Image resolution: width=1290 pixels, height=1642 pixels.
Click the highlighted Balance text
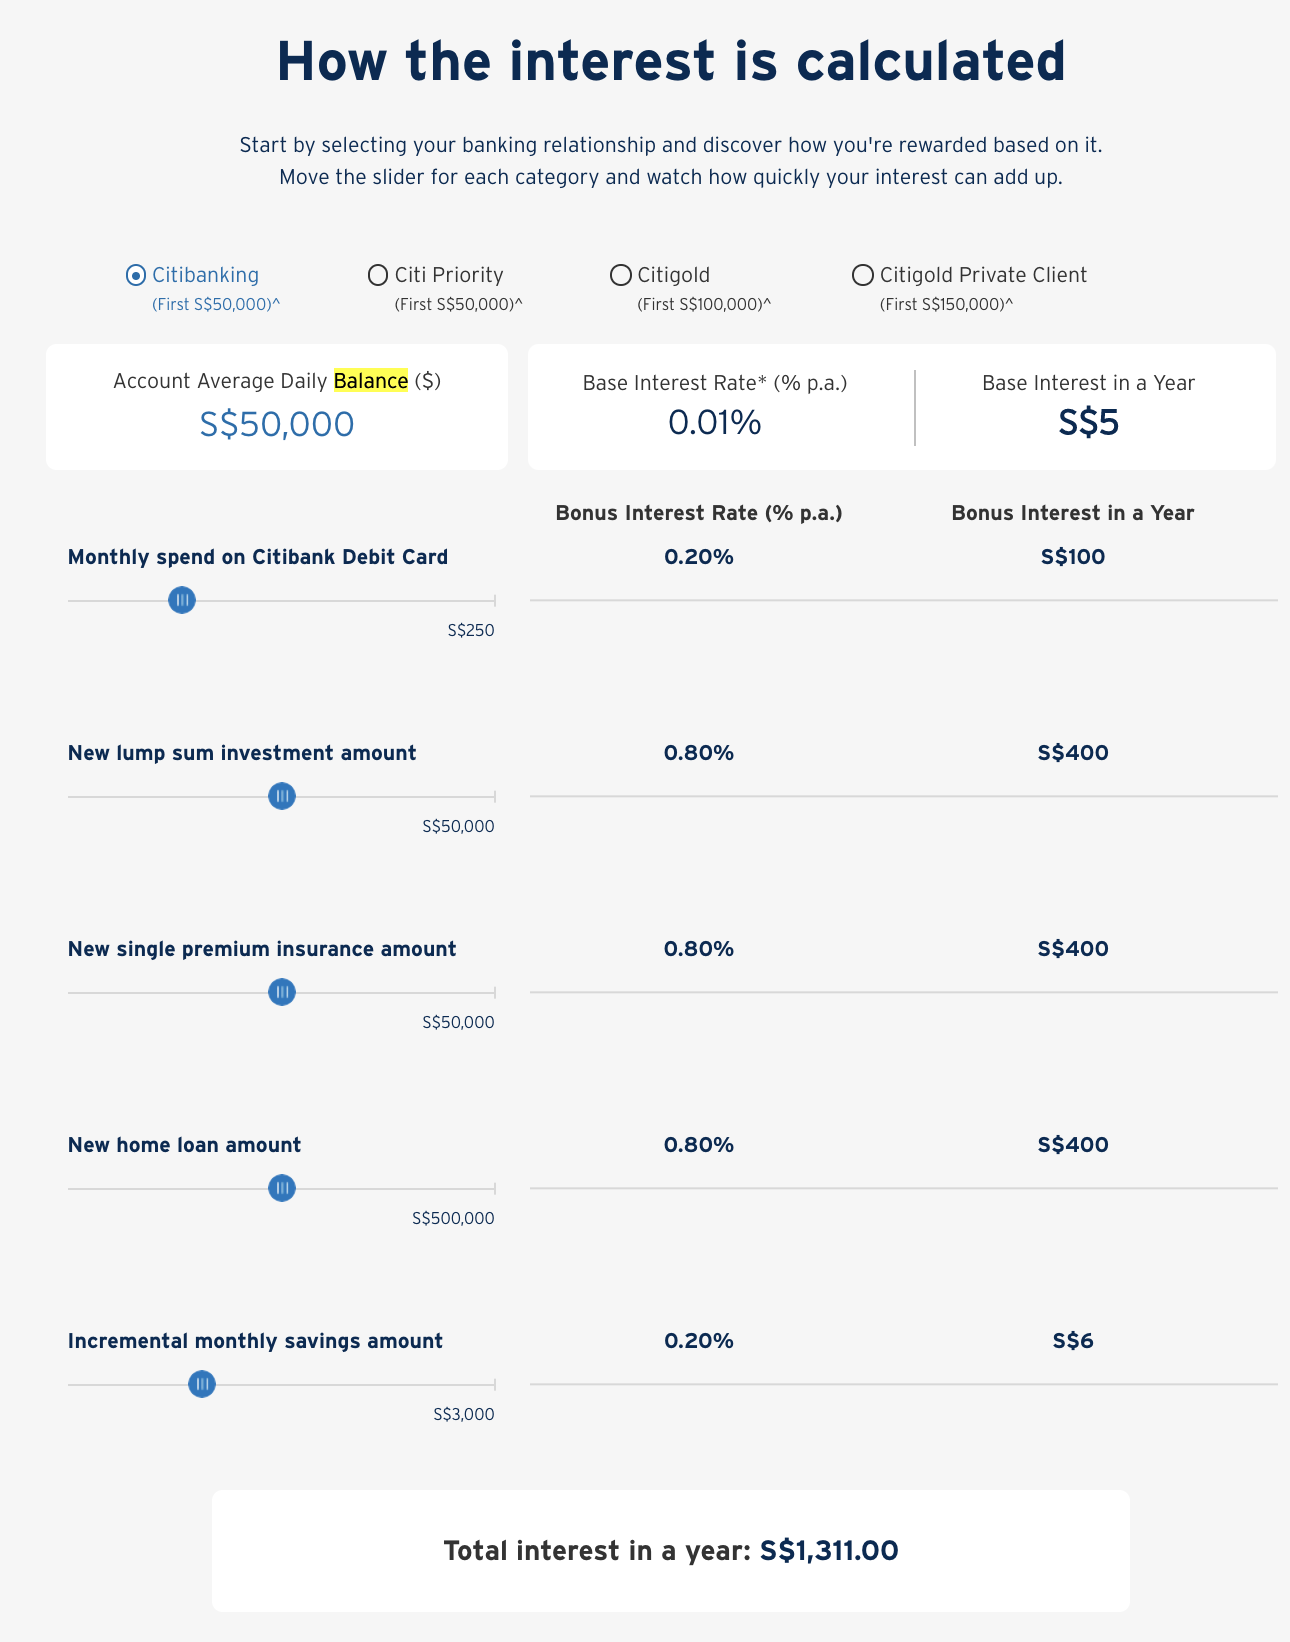point(370,381)
